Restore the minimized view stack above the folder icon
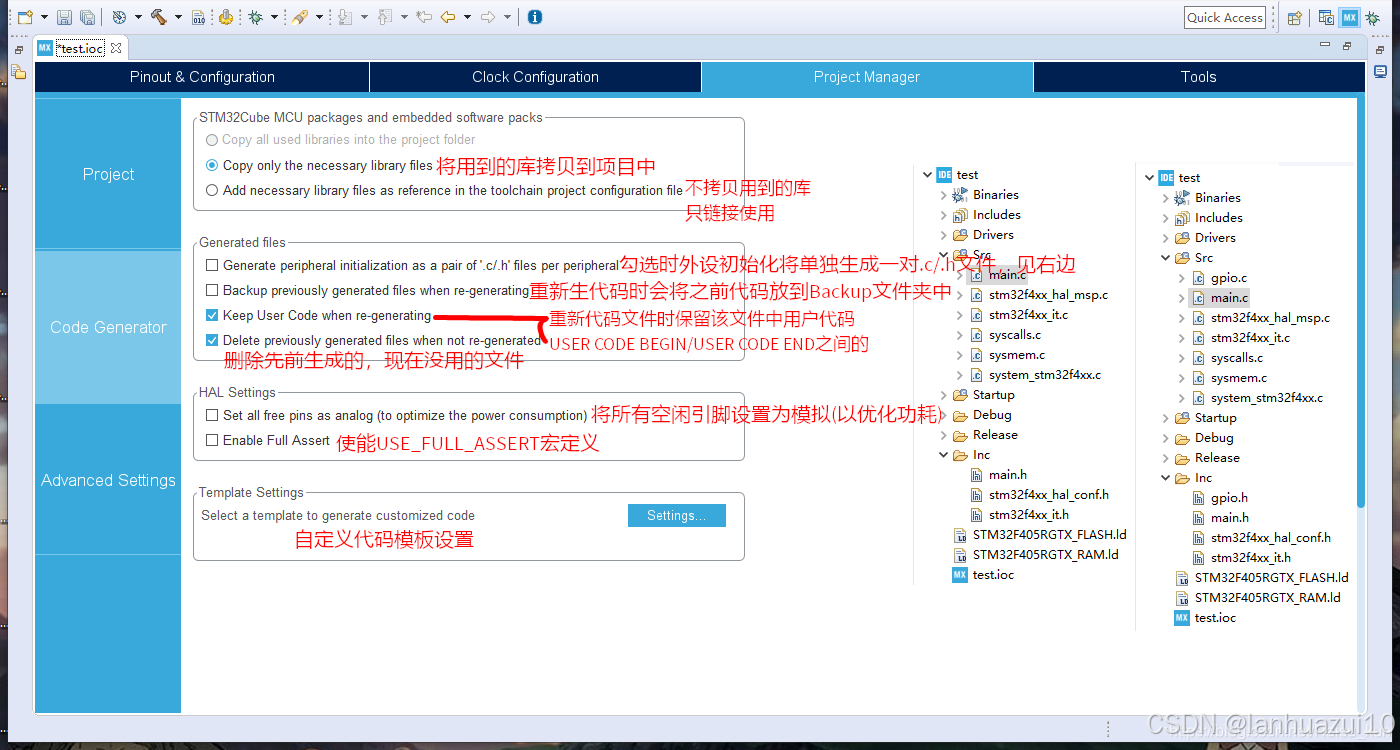 pyautogui.click(x=18, y=49)
